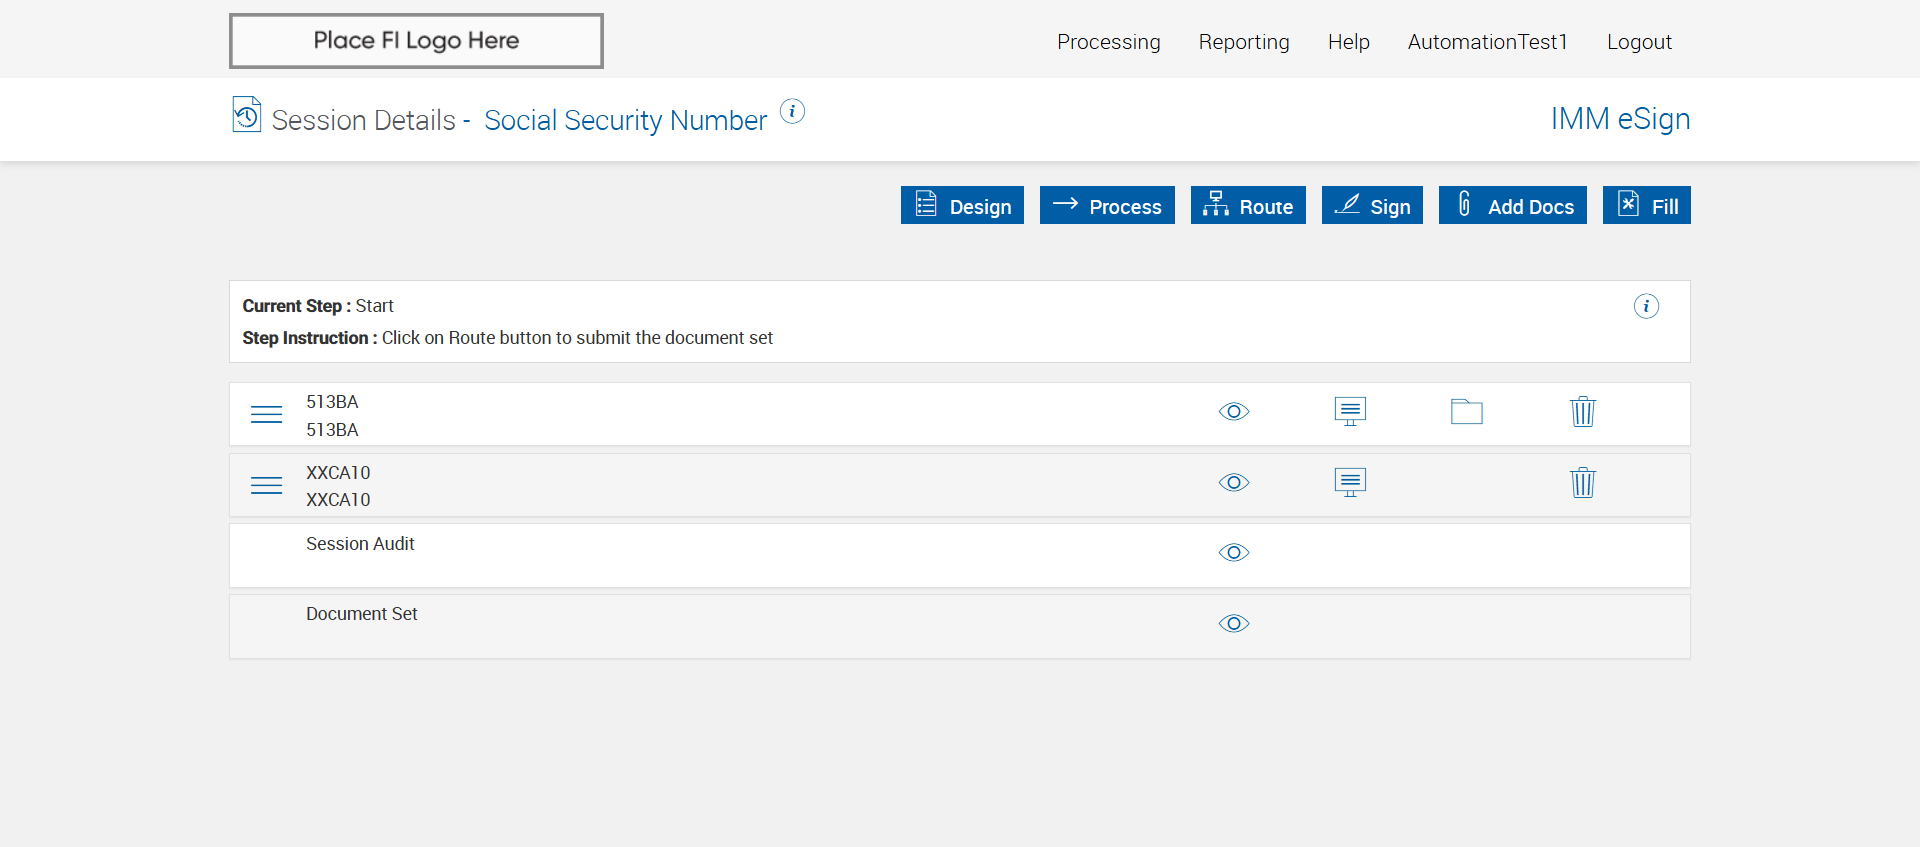The image size is (1920, 847).
Task: Delete the 513BA document with trash icon
Action: 1582,412
